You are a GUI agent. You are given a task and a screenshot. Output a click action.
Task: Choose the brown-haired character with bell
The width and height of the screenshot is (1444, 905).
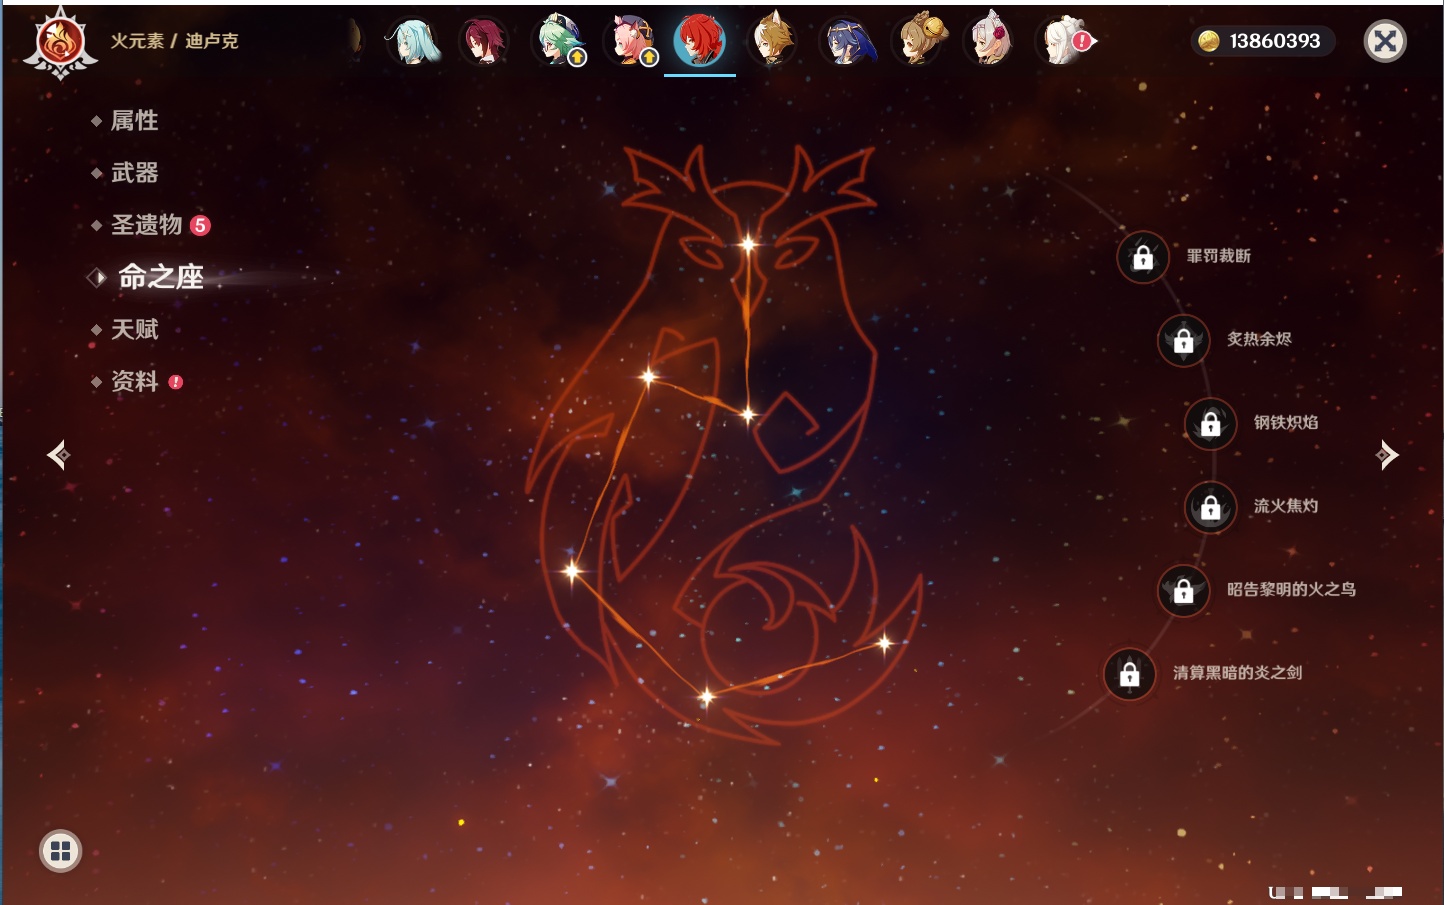(919, 42)
